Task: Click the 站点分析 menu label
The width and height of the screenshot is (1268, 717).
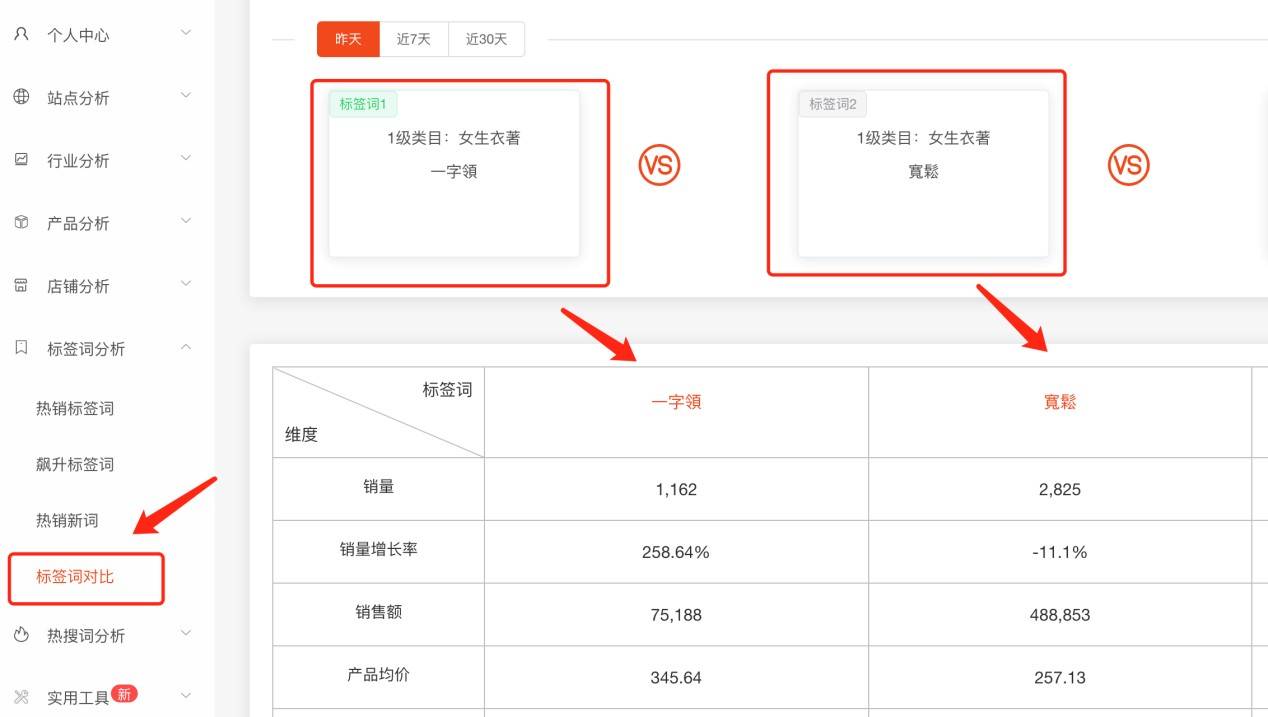Action: pos(78,98)
